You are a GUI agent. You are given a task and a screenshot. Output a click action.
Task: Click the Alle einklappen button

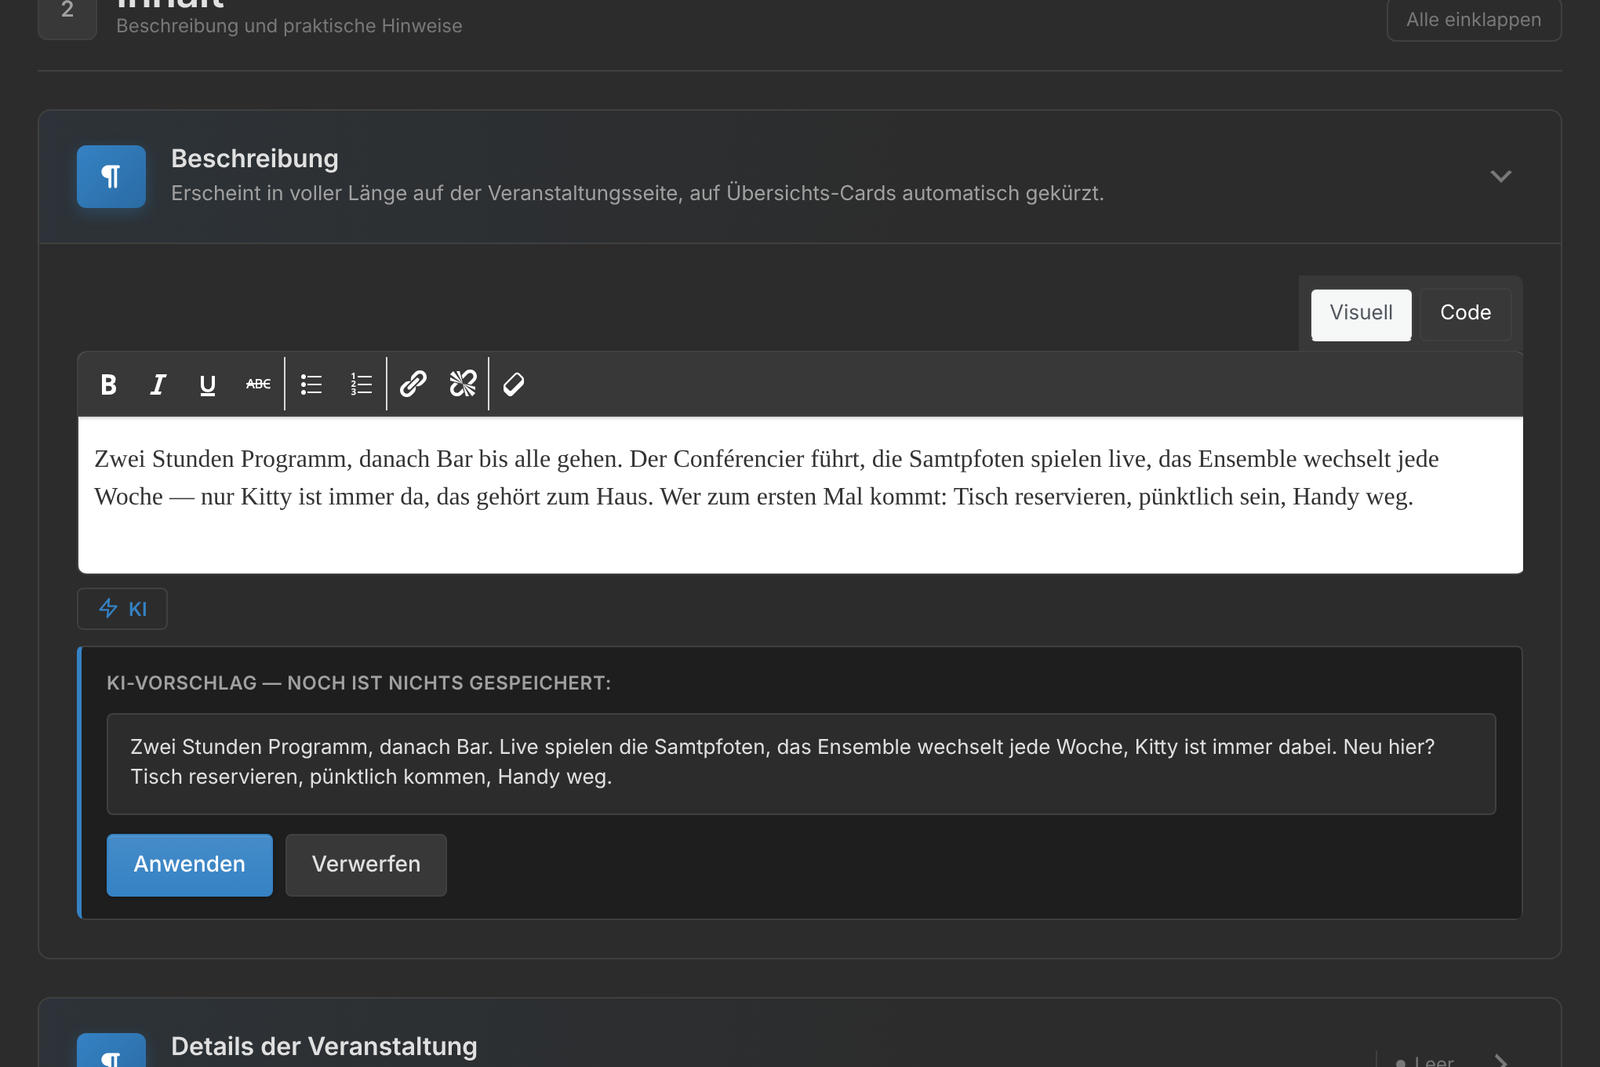[1474, 20]
